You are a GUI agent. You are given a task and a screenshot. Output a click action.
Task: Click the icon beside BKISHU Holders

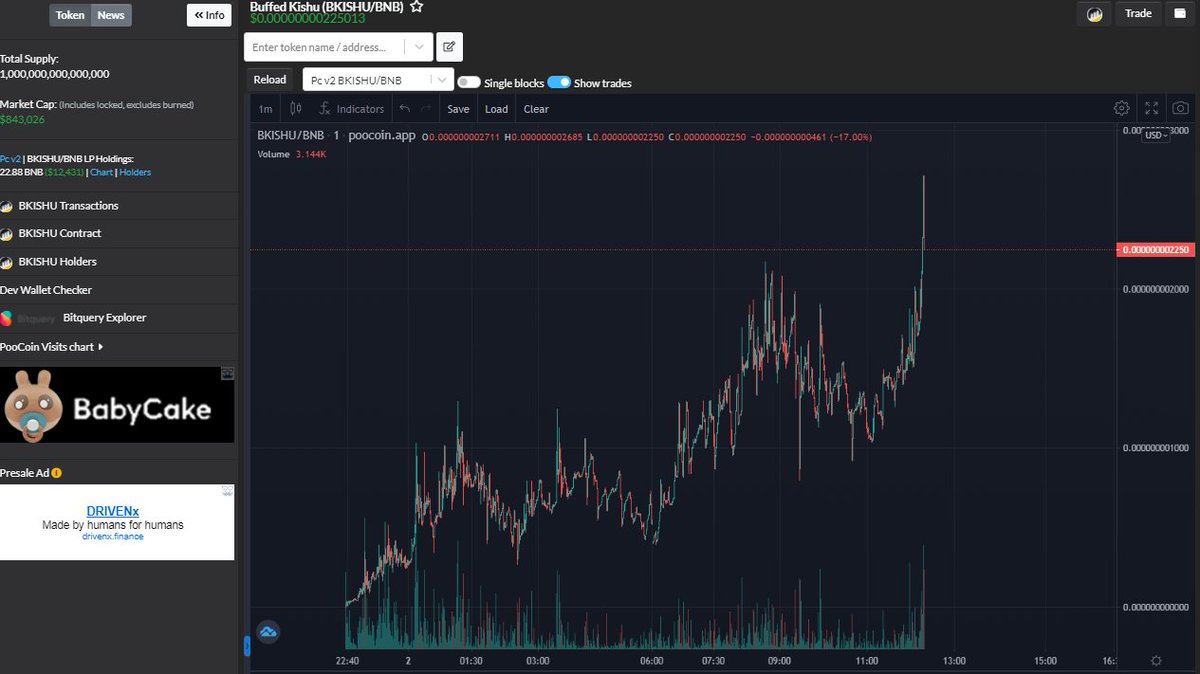click(7, 261)
